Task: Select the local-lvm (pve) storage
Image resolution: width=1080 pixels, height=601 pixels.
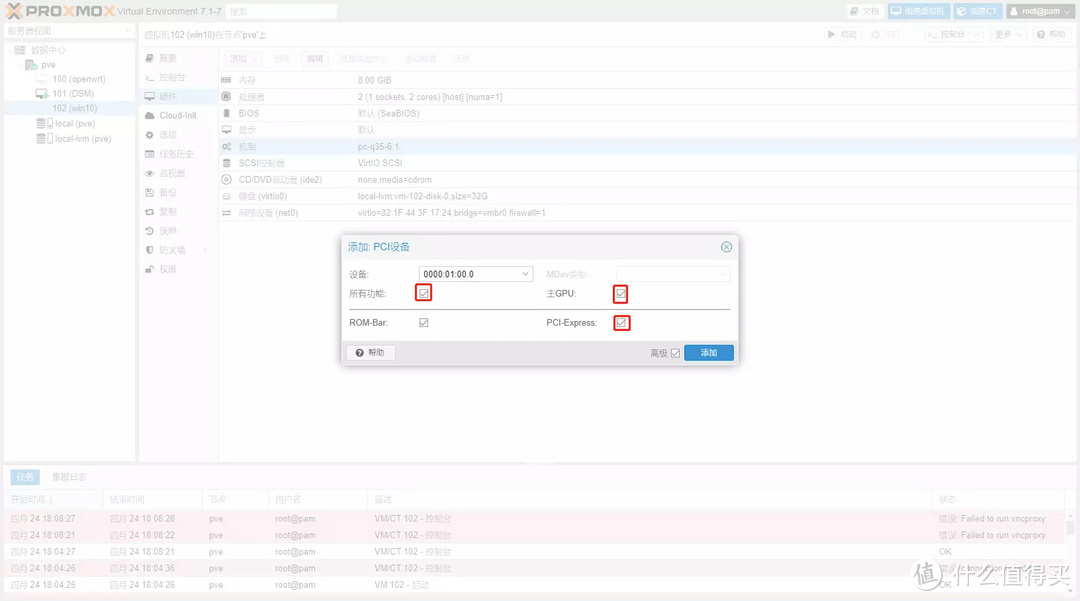Action: [83, 138]
